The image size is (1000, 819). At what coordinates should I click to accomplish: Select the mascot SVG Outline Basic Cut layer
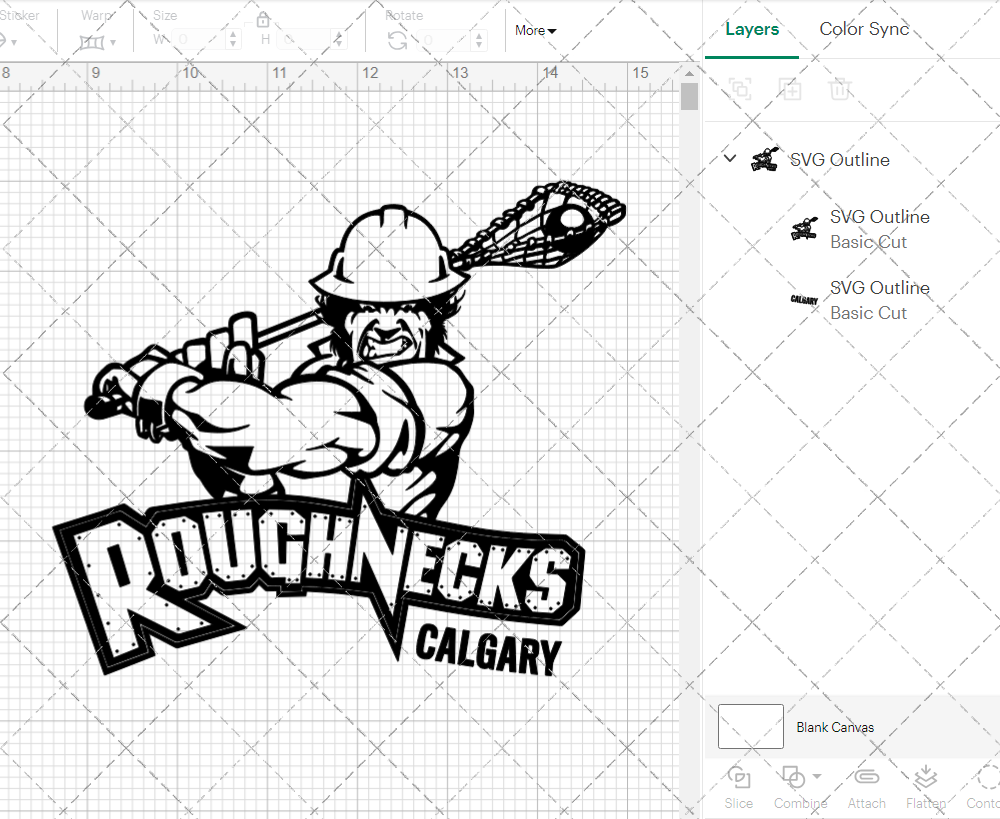point(880,228)
